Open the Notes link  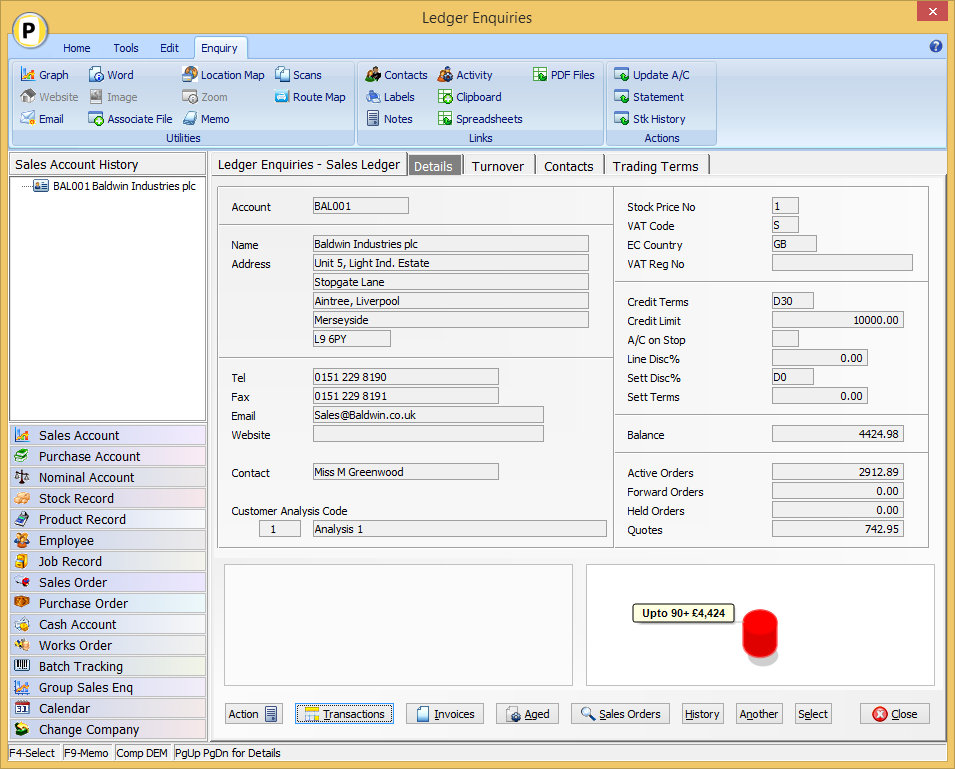[390, 119]
